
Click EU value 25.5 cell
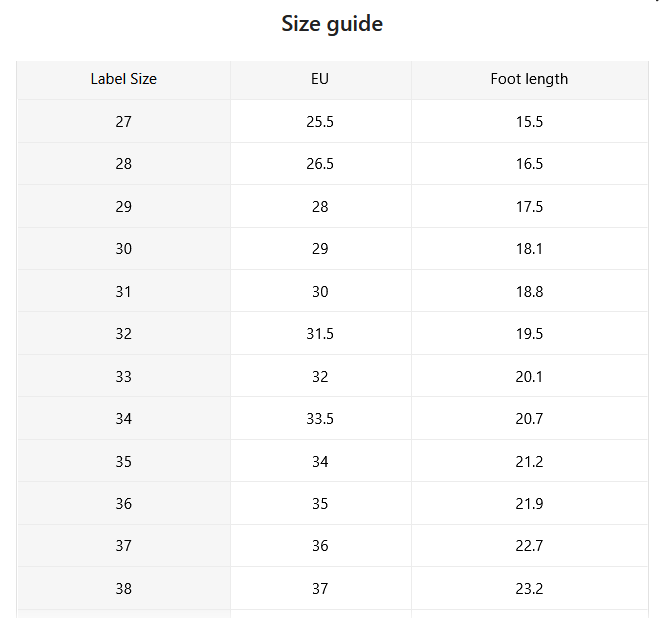(x=320, y=122)
